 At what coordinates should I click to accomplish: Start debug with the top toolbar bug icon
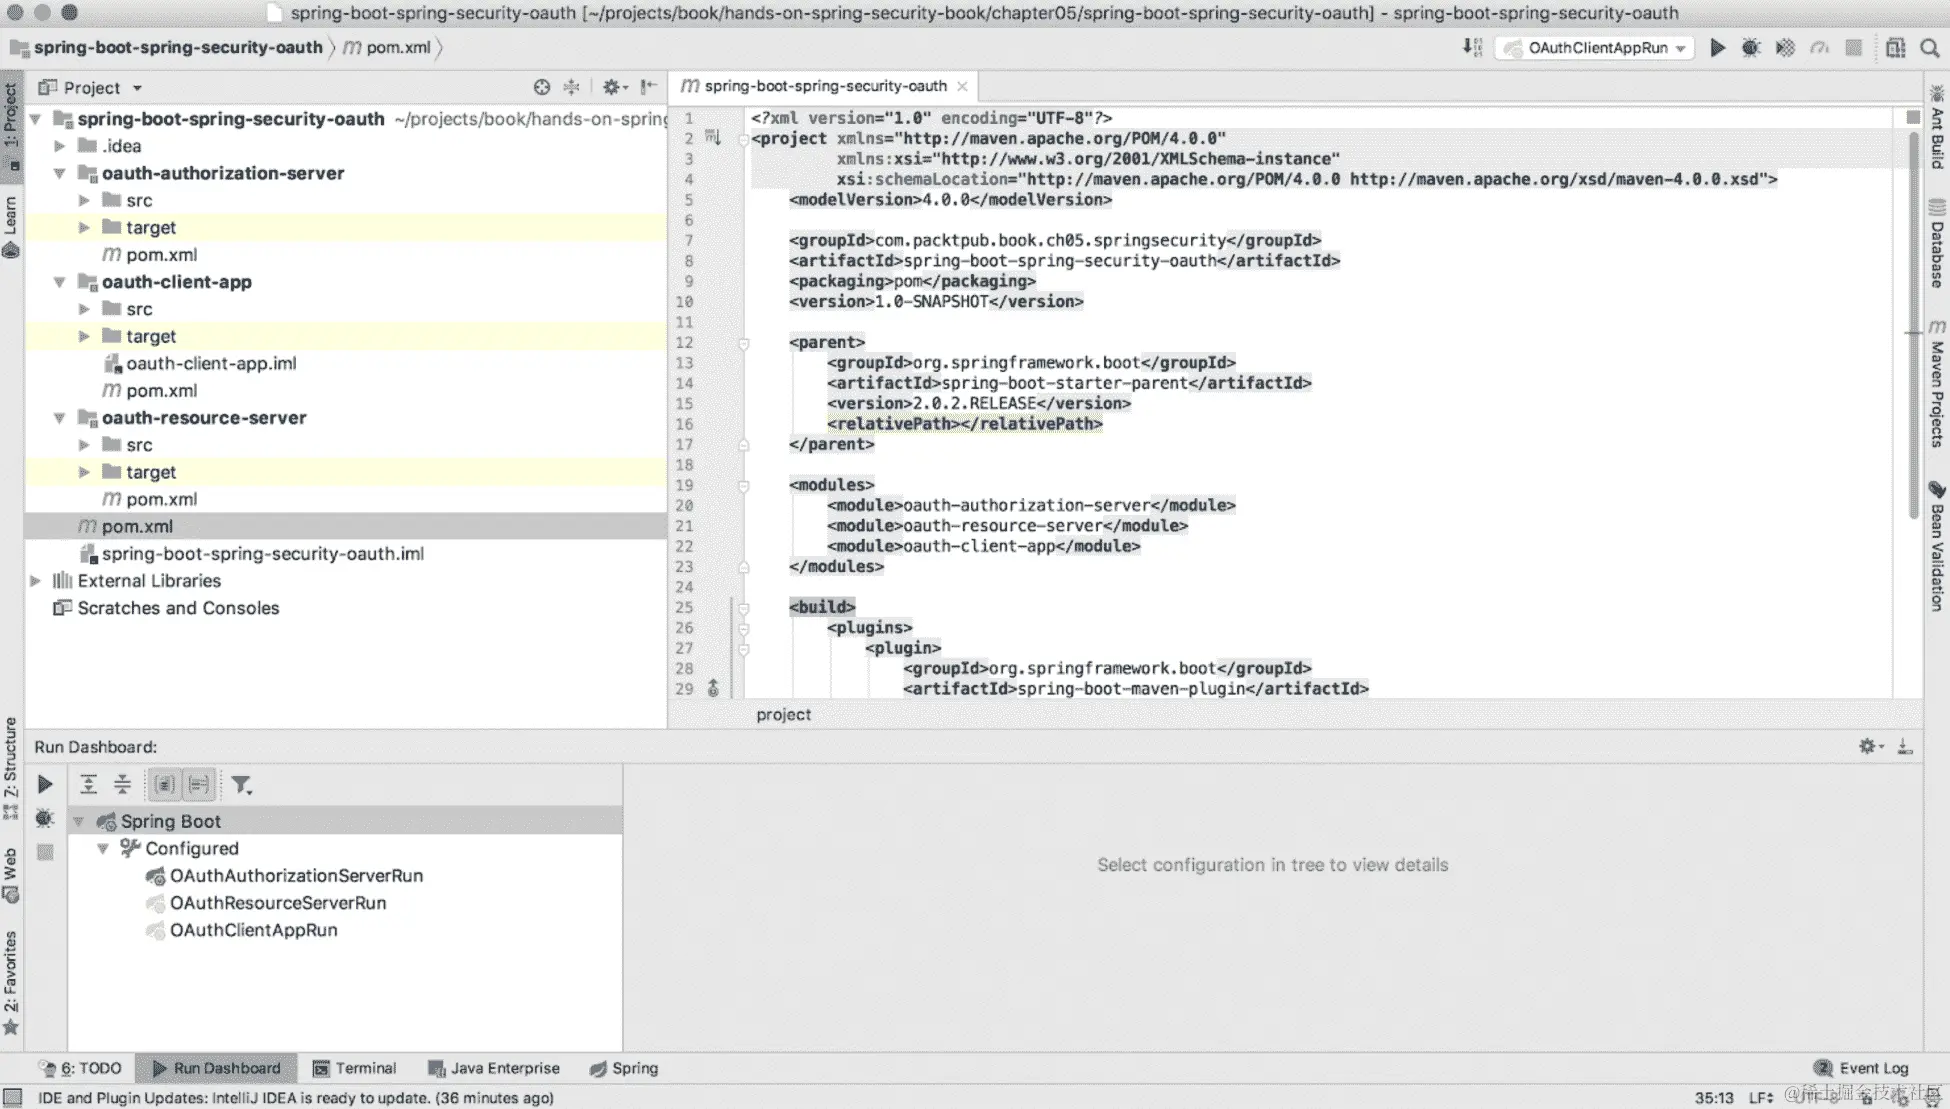click(1750, 48)
